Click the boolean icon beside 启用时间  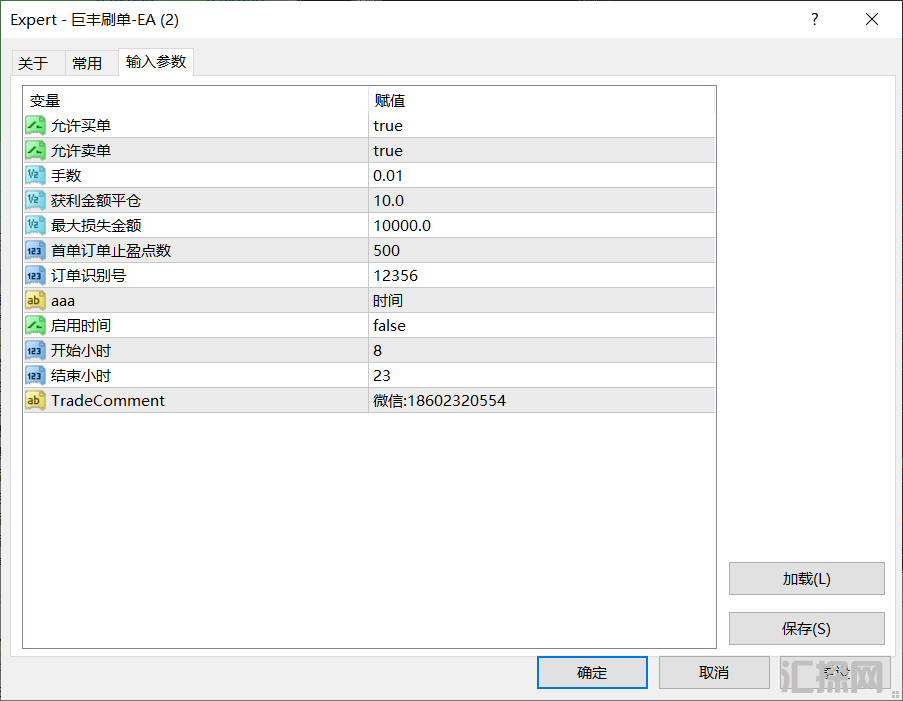(35, 325)
